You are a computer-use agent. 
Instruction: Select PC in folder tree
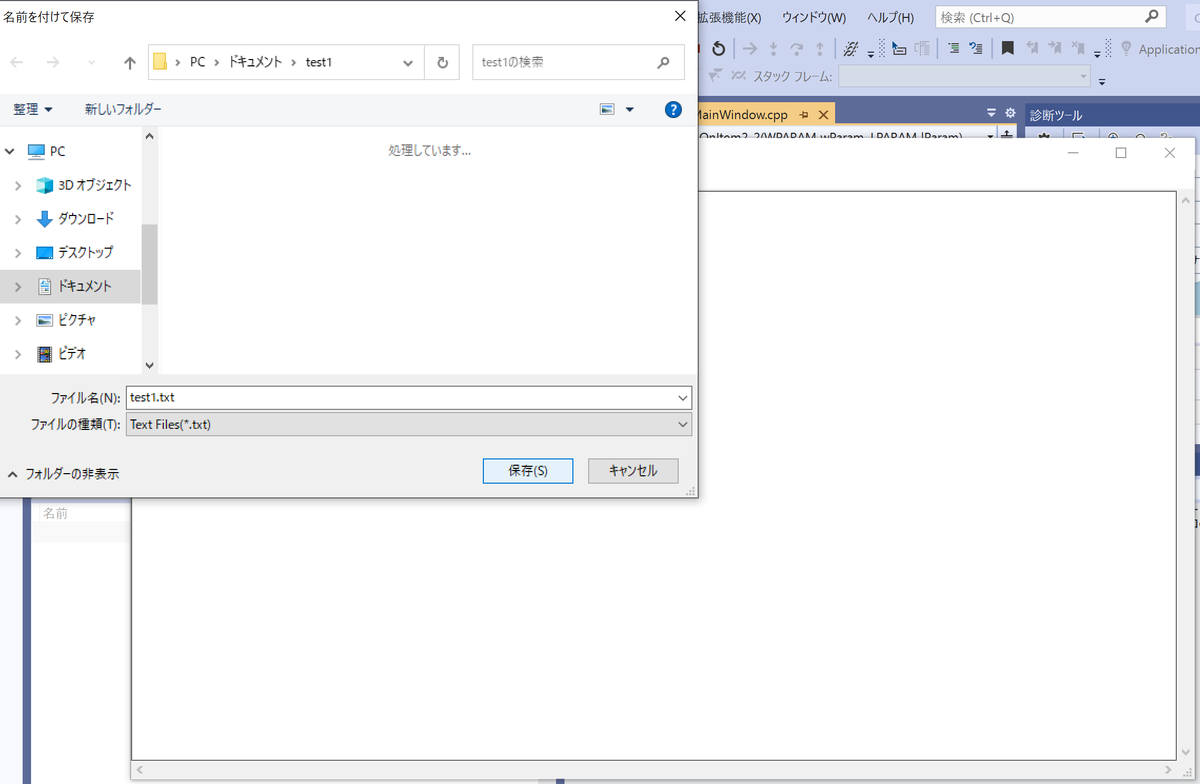point(57,151)
